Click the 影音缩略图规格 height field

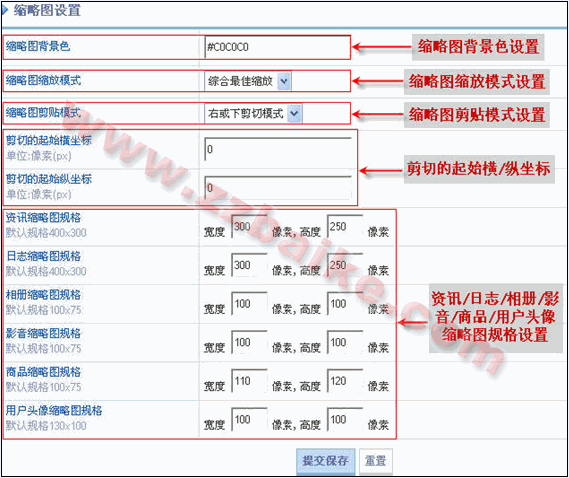tap(345, 342)
